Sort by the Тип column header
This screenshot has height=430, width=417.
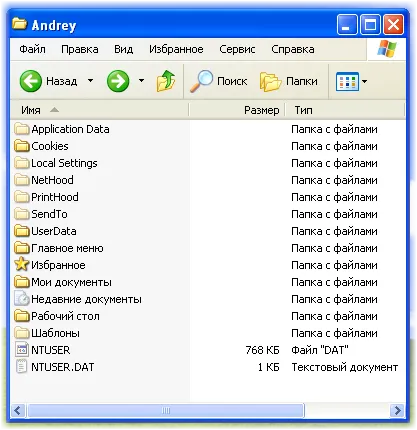(x=345, y=110)
